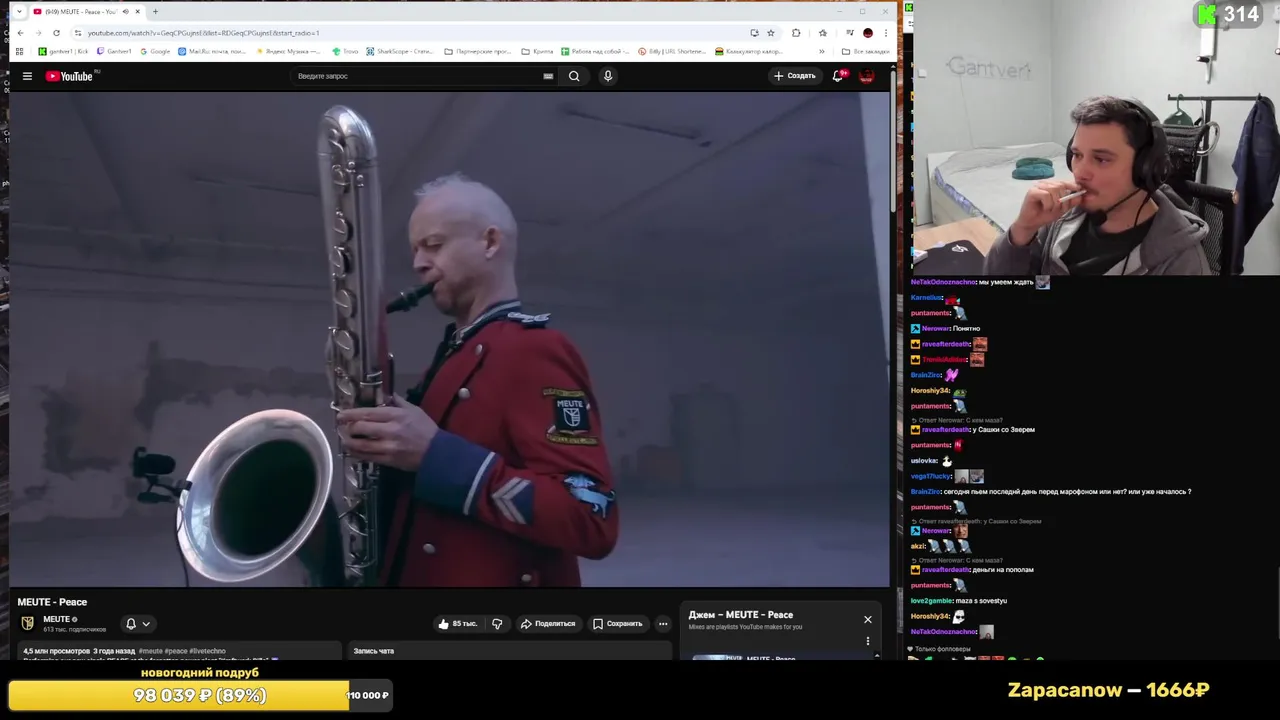
Task: Open the Создать create menu
Action: coord(795,76)
